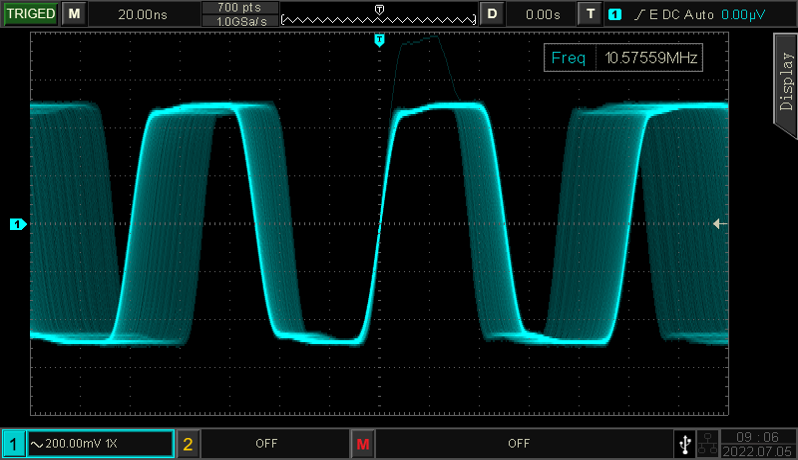Click the Freq measurement label
Screen dimensions: 798x460
[568, 58]
